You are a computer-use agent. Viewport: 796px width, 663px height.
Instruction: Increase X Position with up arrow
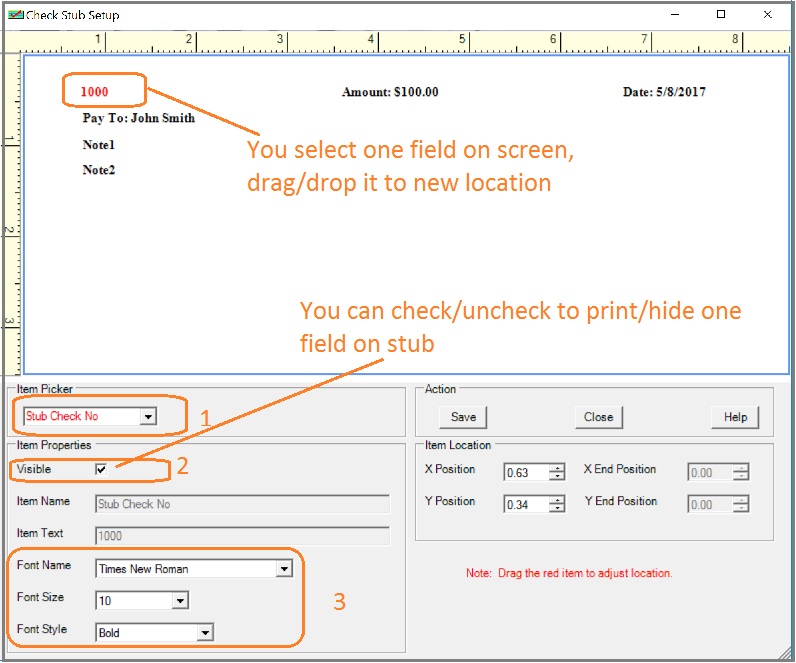tap(557, 468)
